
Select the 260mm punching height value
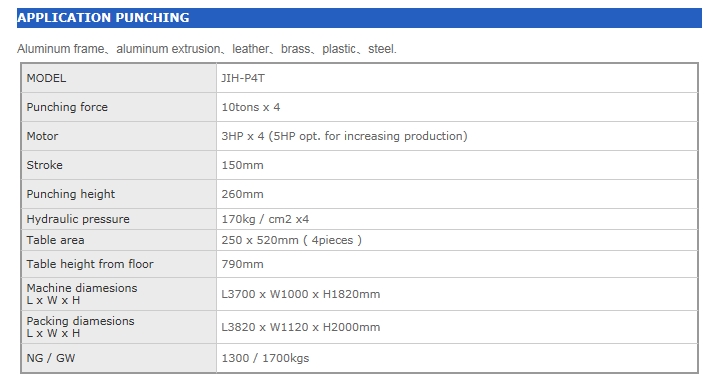[x=242, y=194]
